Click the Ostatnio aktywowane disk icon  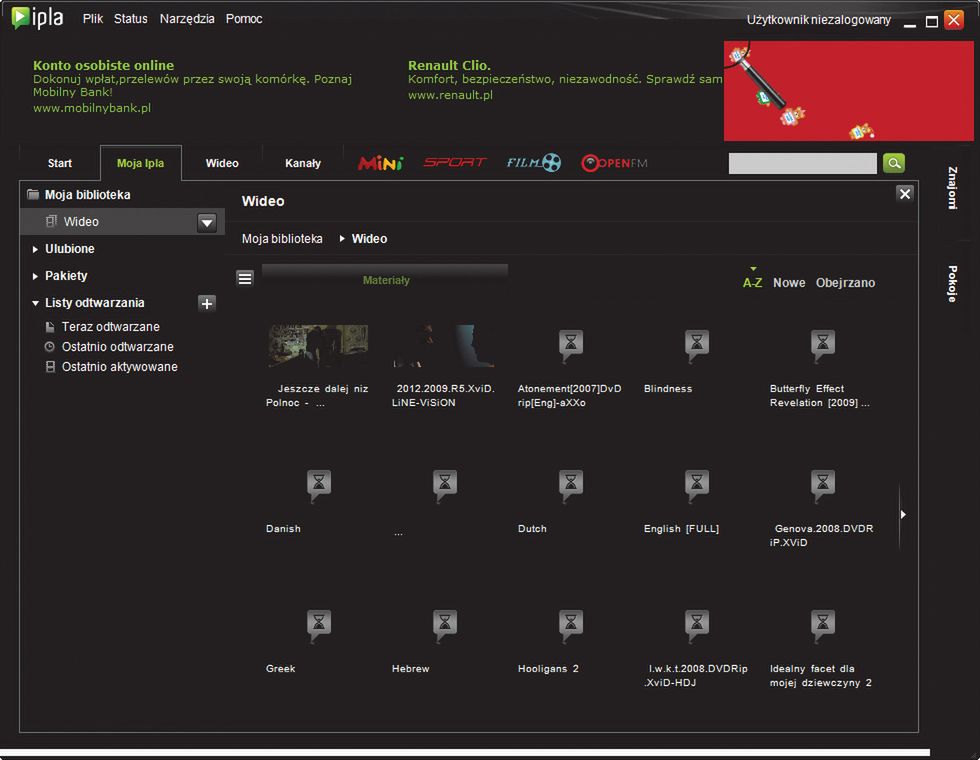point(50,367)
